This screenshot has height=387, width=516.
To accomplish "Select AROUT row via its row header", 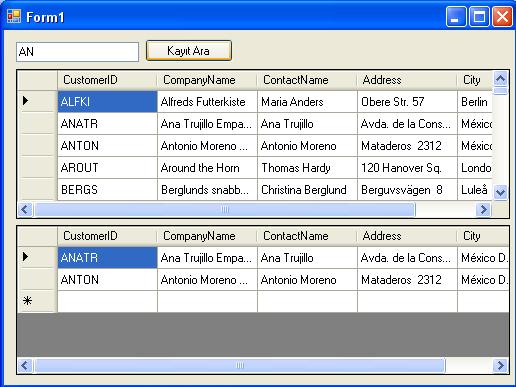I will coord(37,168).
